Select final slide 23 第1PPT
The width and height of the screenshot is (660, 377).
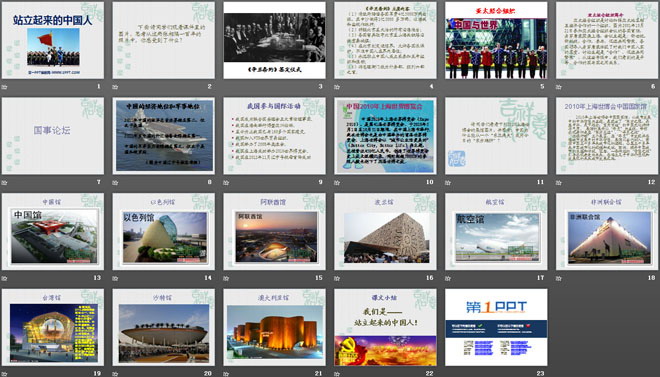coord(496,327)
